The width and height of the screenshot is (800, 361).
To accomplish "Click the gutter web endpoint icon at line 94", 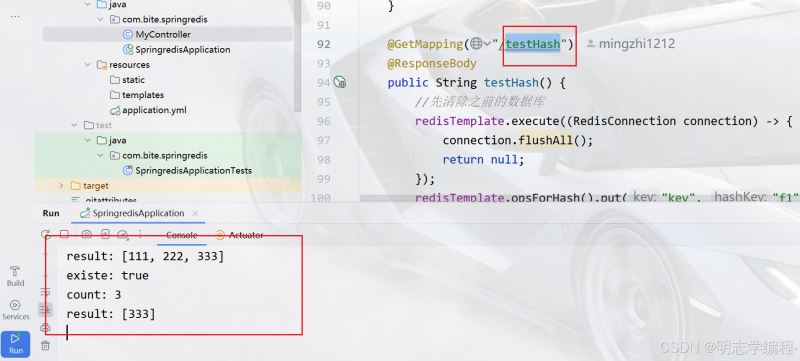I will point(340,82).
